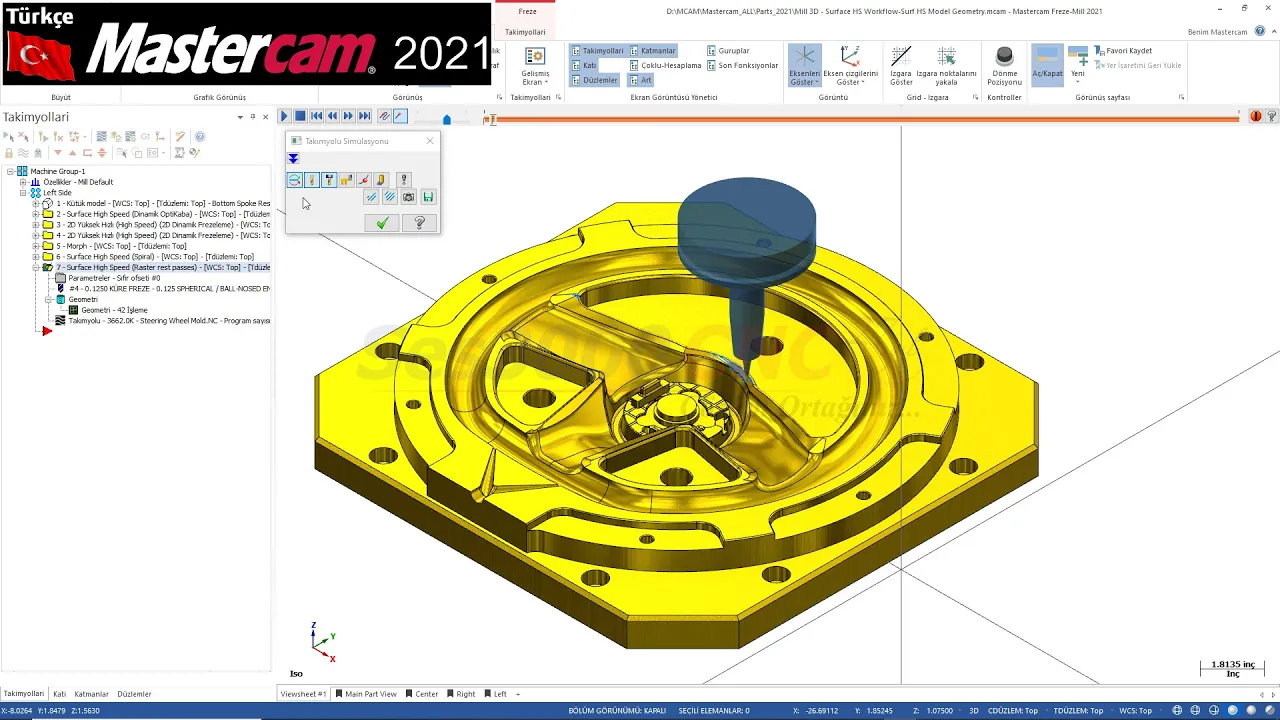Select the Right view bookmark
This screenshot has height=720, width=1280.
tap(461, 693)
